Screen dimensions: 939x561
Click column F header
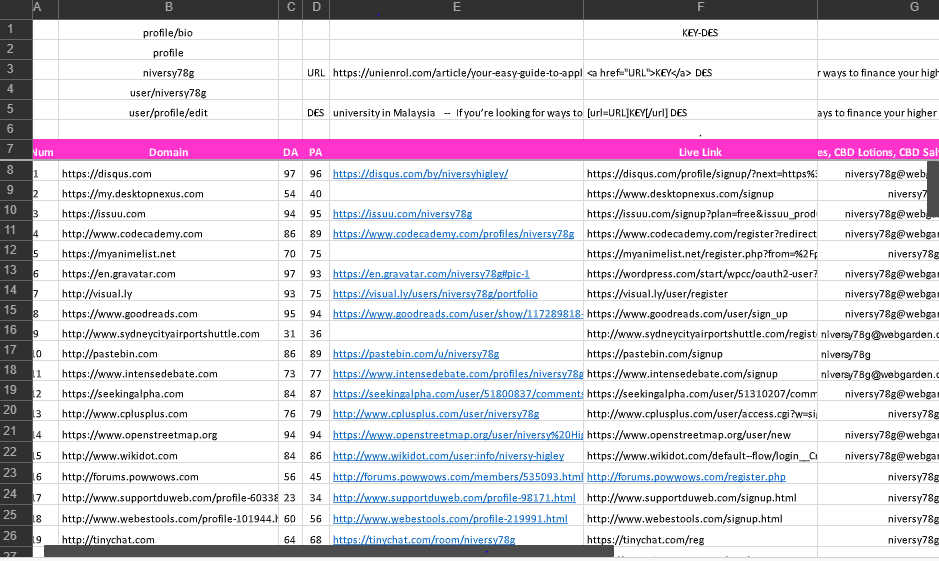pyautogui.click(x=700, y=8)
